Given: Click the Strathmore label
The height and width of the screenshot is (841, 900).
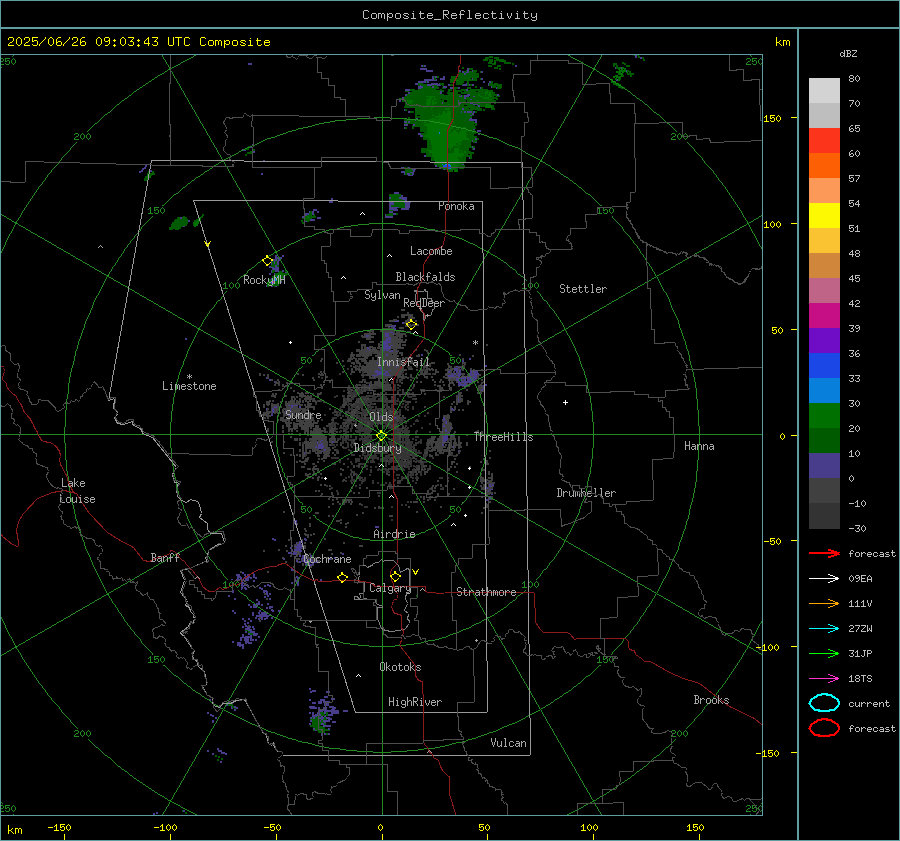Looking at the screenshot, I should (486, 592).
